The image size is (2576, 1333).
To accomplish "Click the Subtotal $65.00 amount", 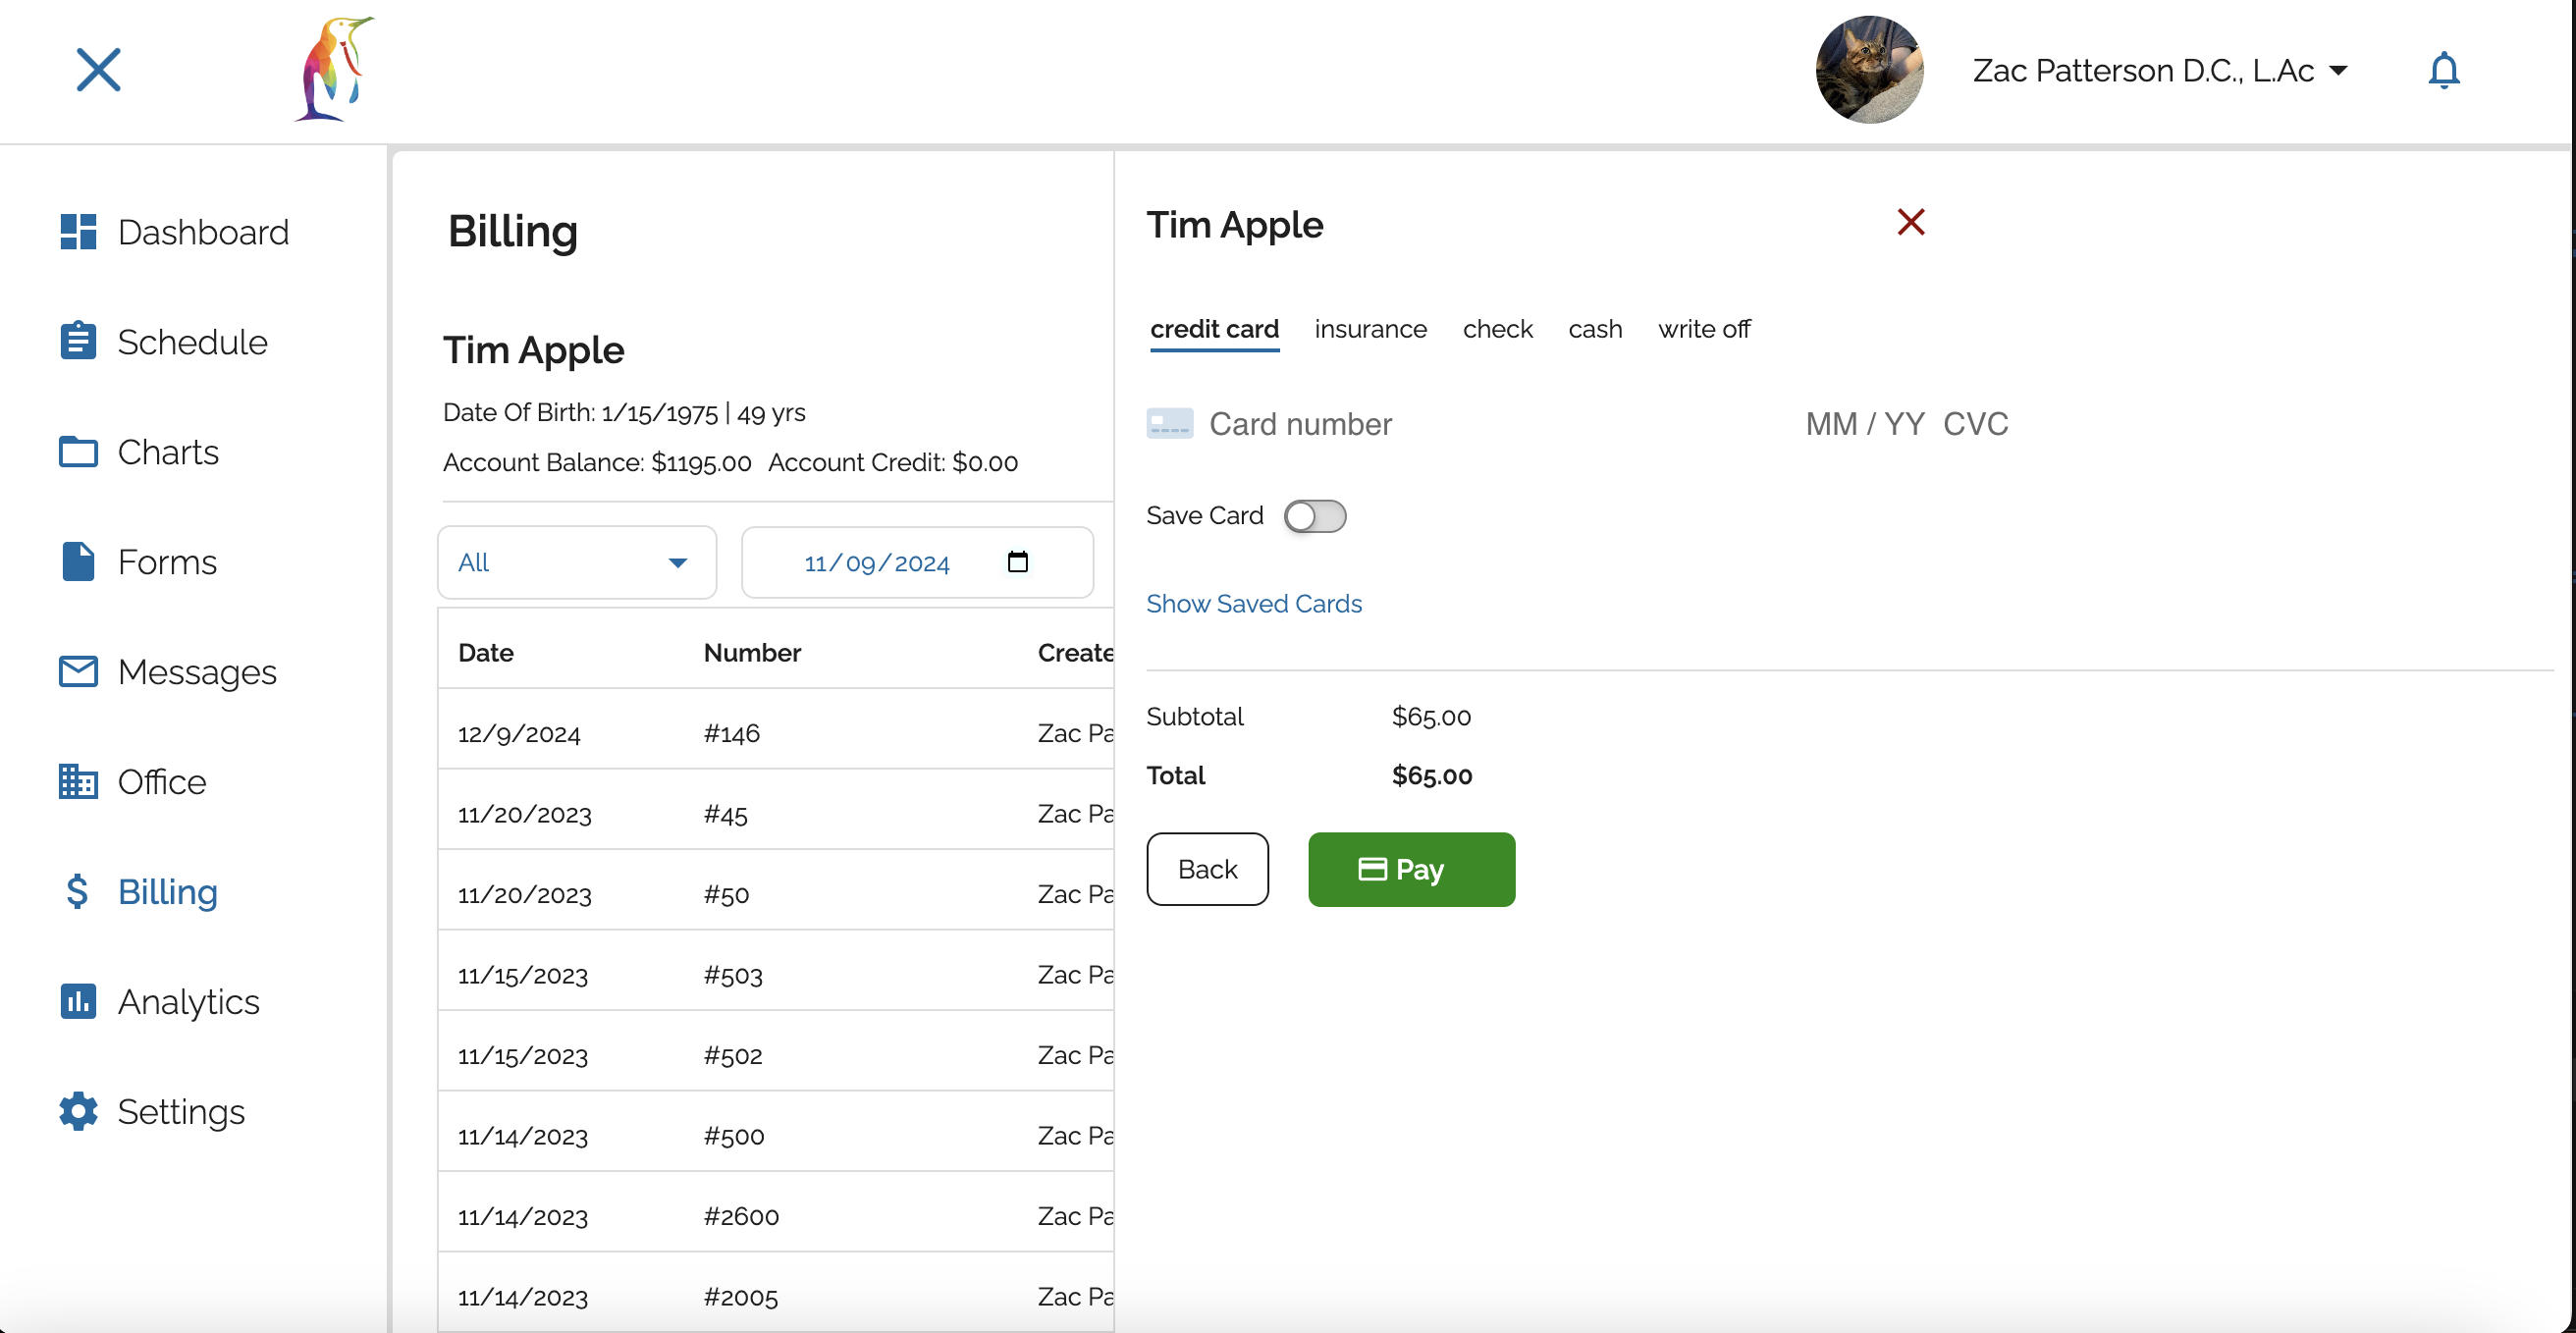I will tap(1431, 716).
